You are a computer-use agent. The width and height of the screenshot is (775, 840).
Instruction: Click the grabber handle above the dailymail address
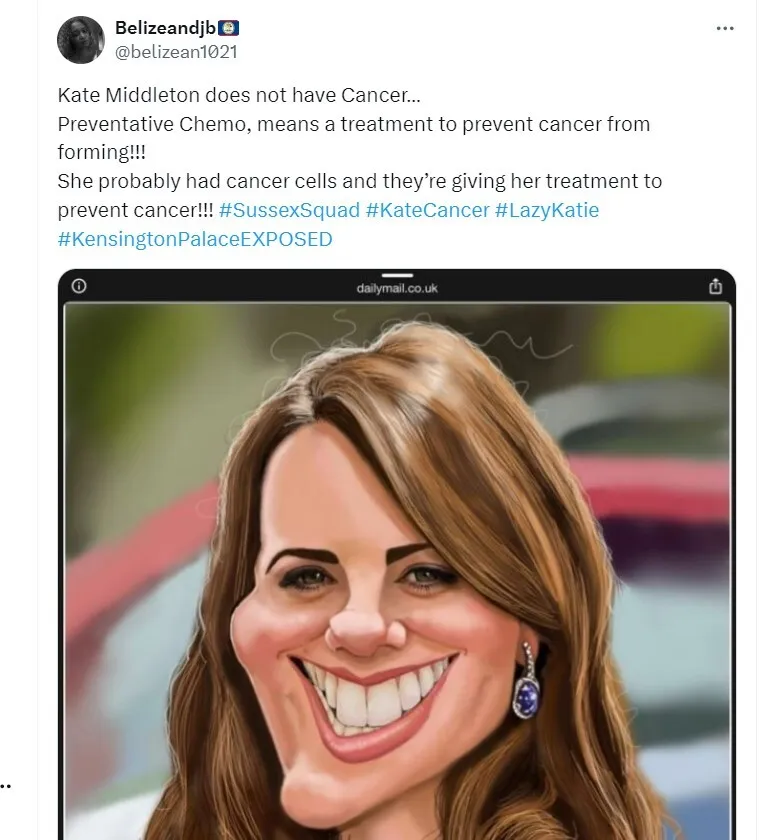(x=397, y=275)
